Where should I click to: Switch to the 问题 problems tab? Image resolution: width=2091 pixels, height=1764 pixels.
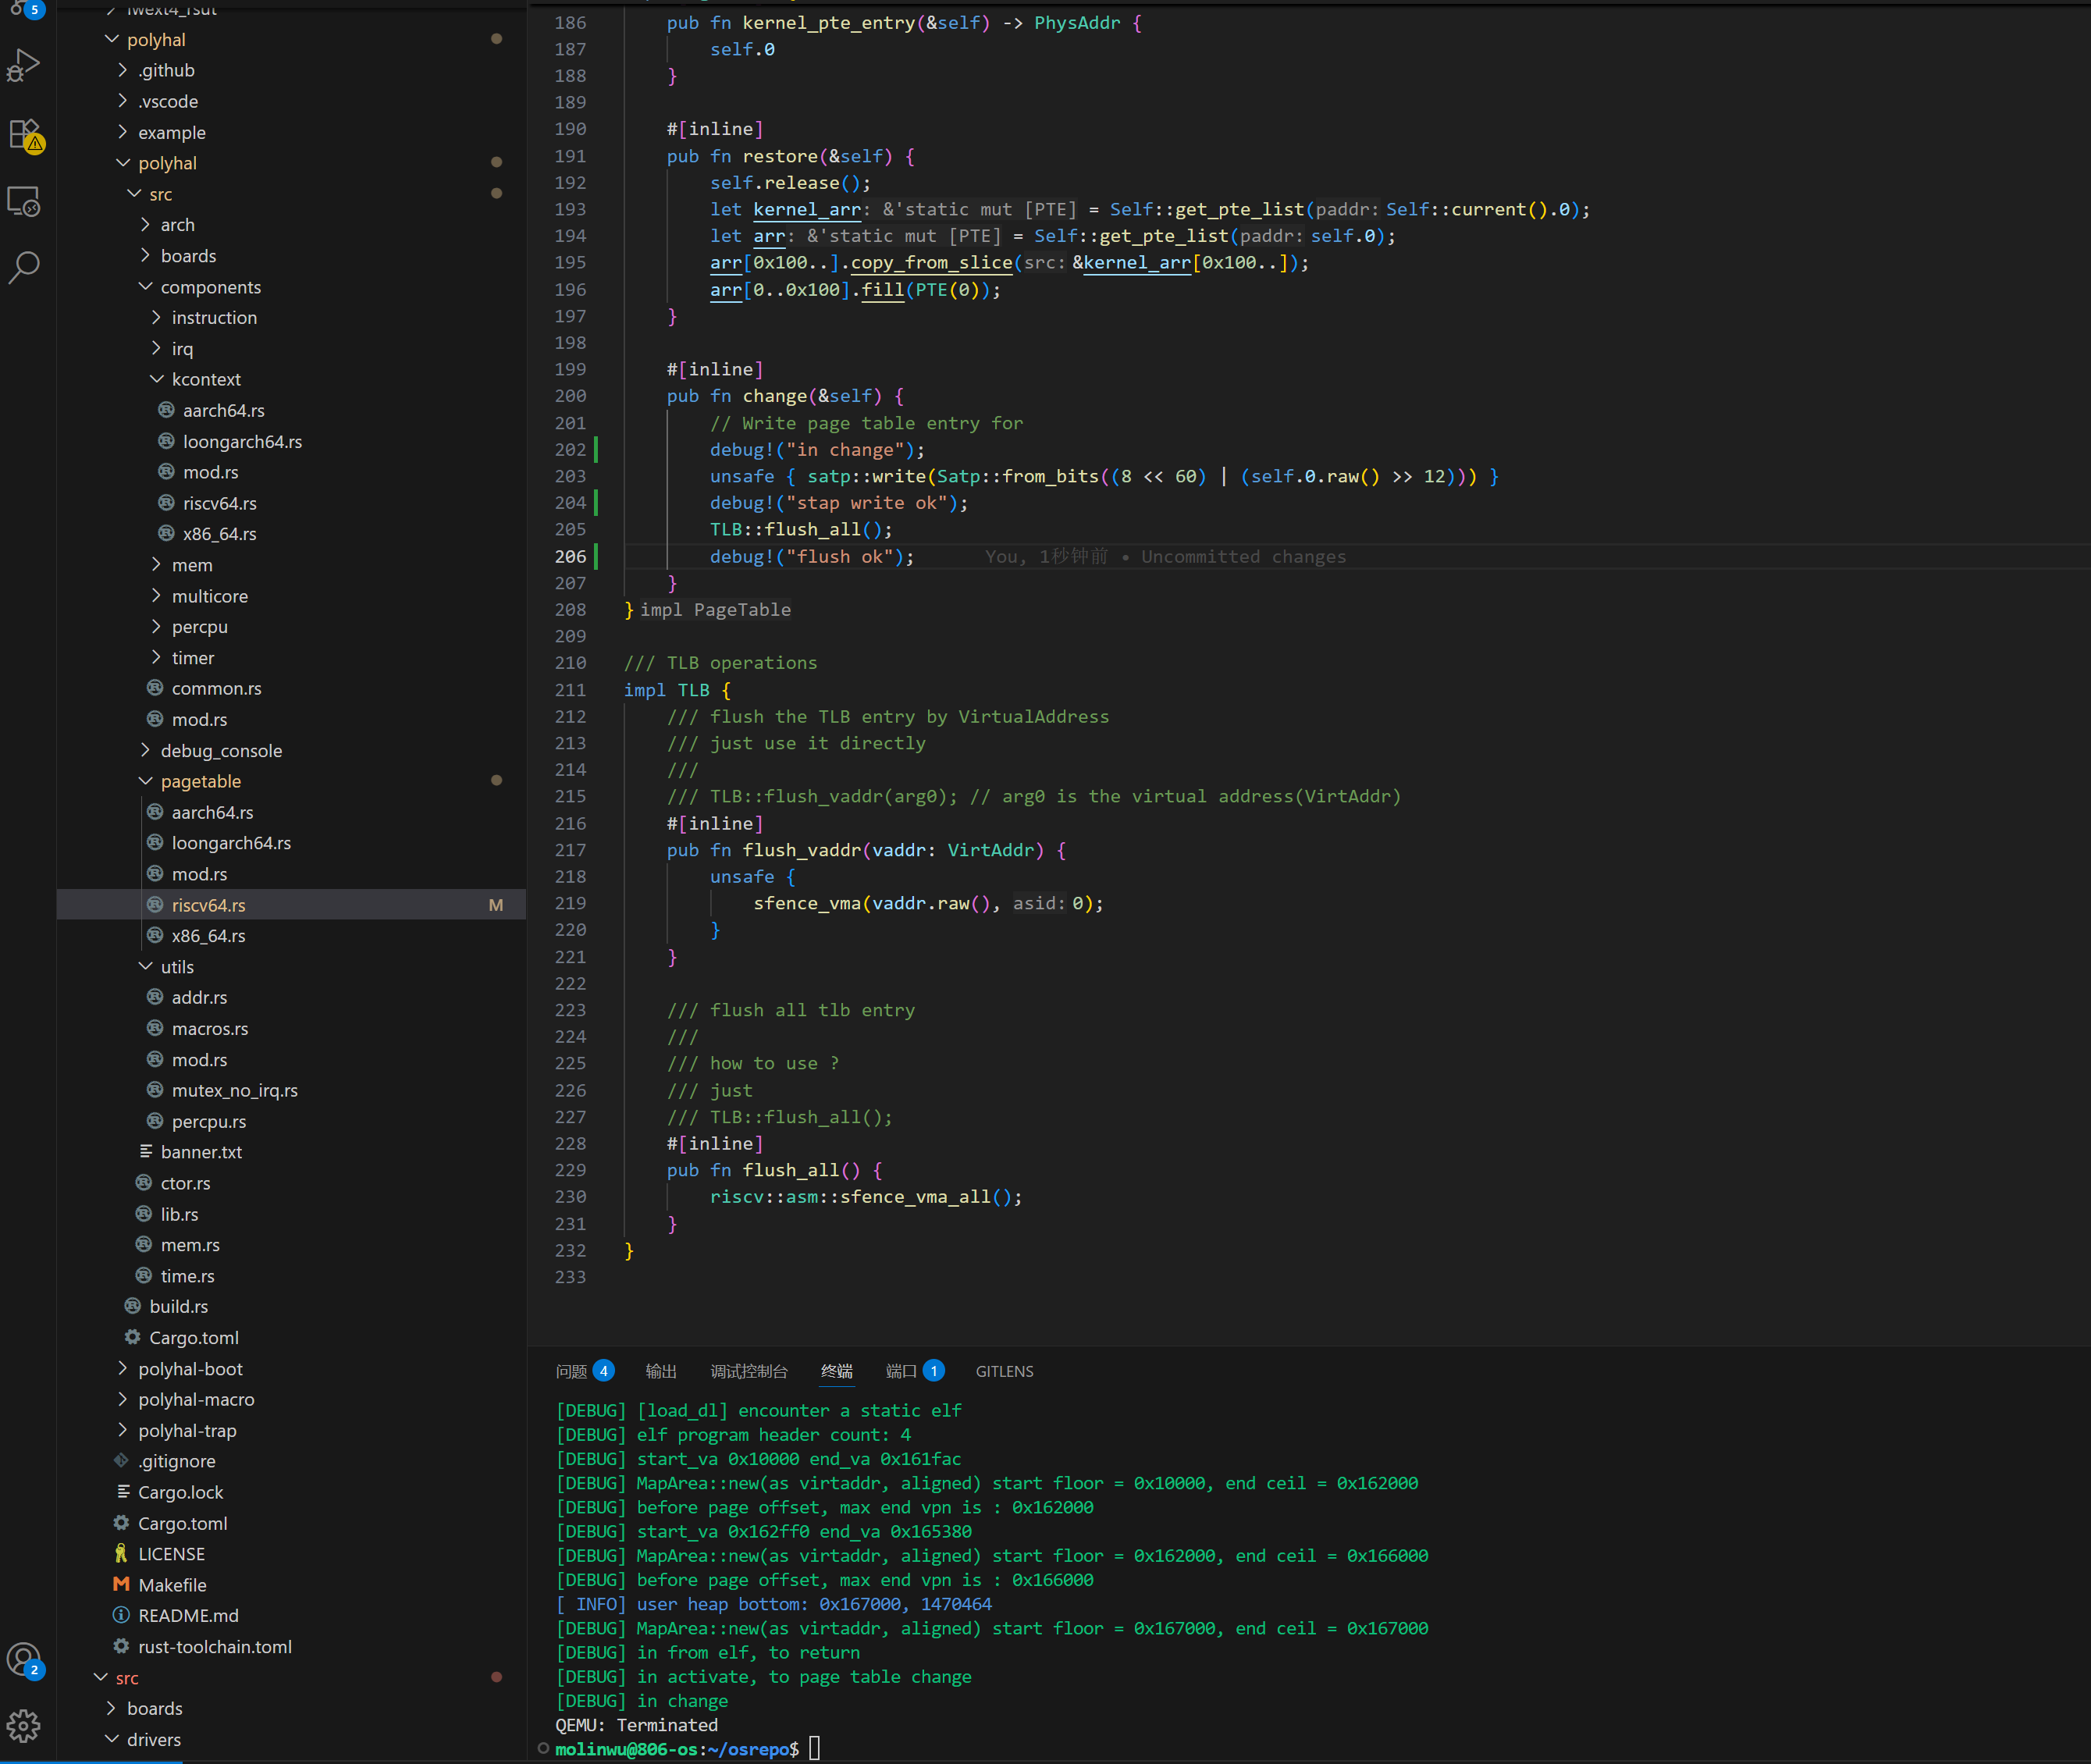click(572, 1371)
